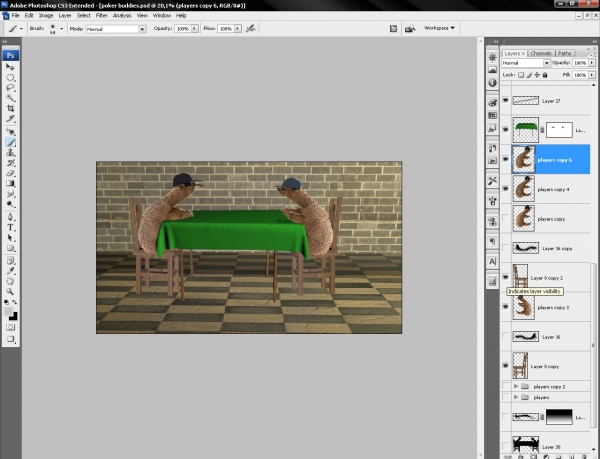Click the foreground color swatch
This screenshot has height=459, width=600.
click(x=8, y=312)
